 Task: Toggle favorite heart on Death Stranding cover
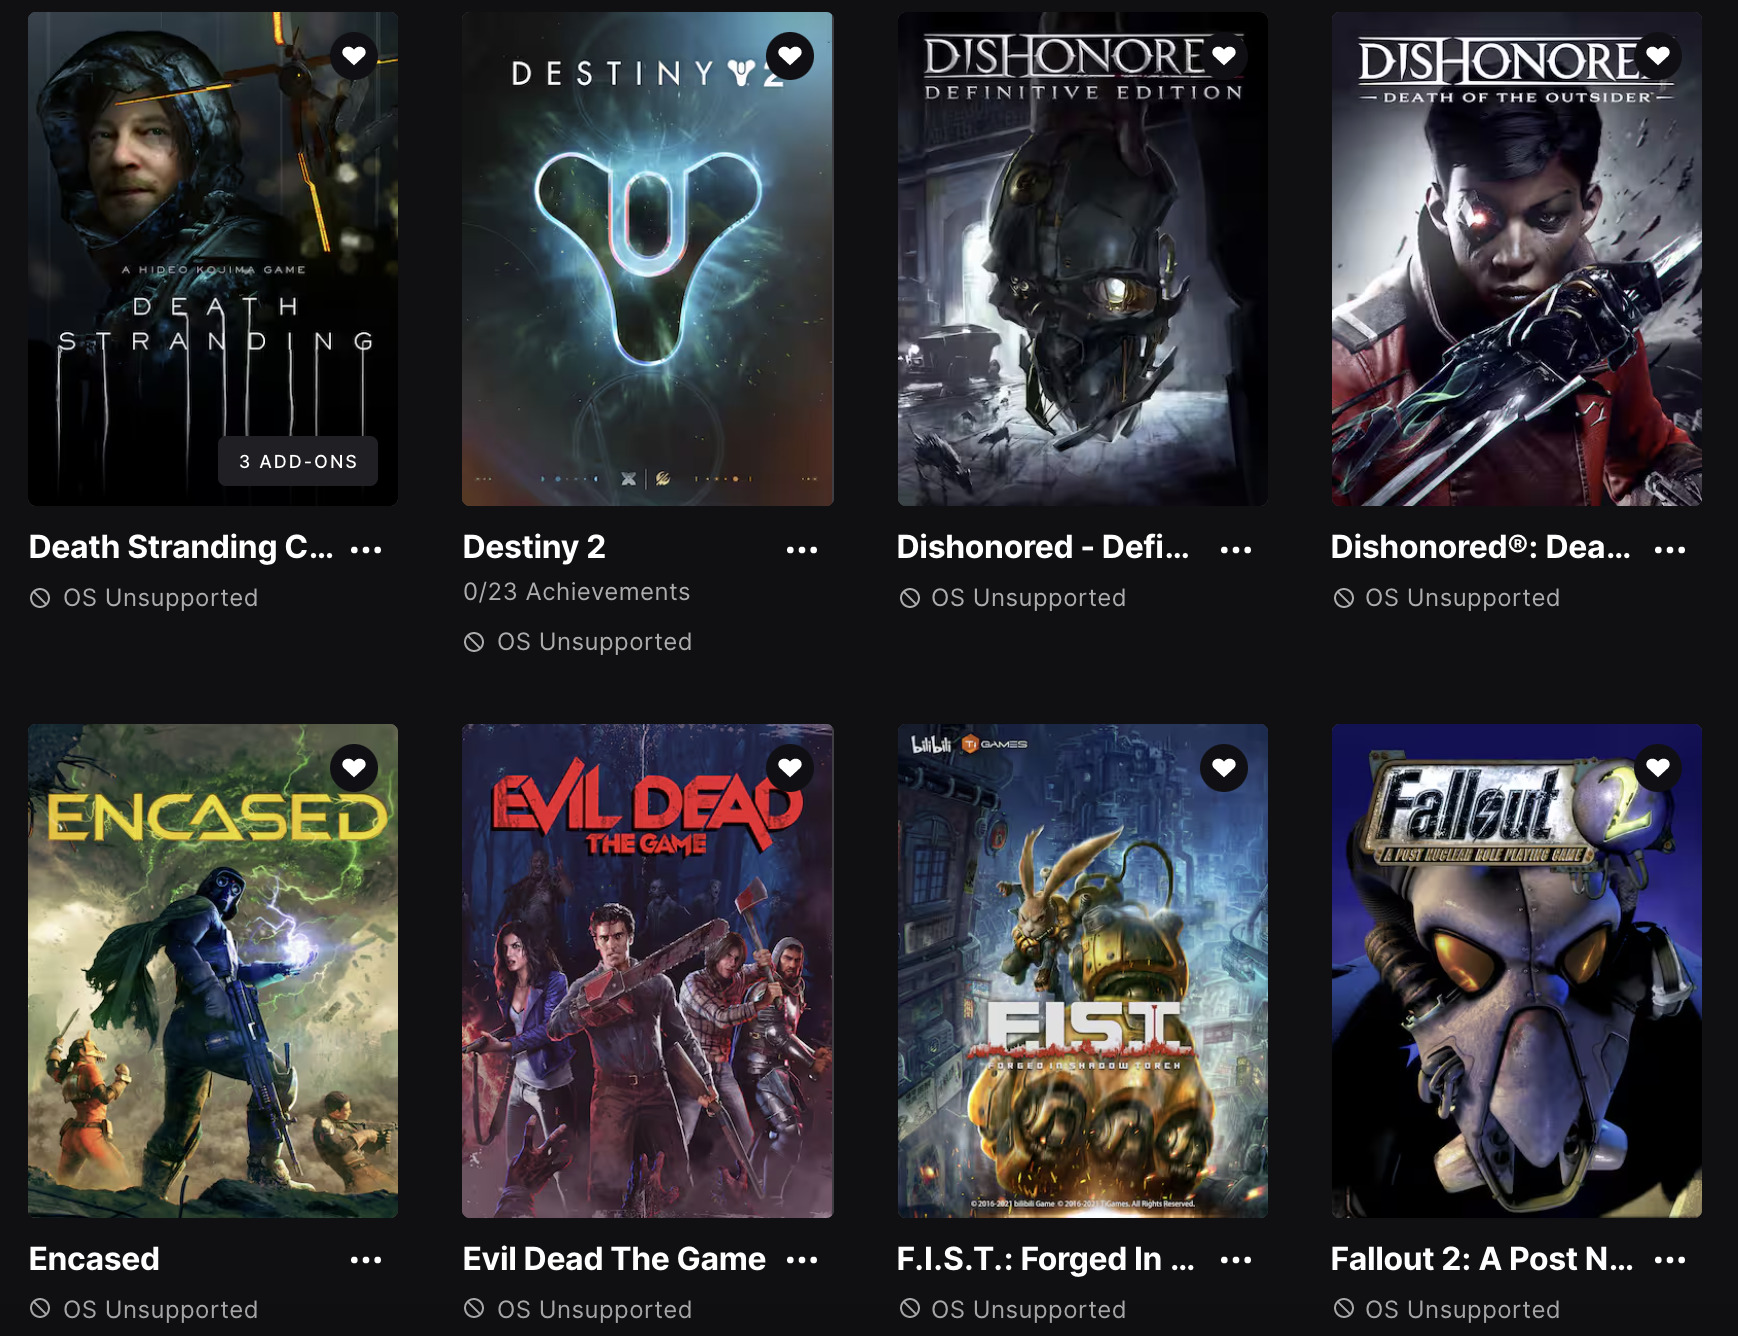pyautogui.click(x=354, y=56)
